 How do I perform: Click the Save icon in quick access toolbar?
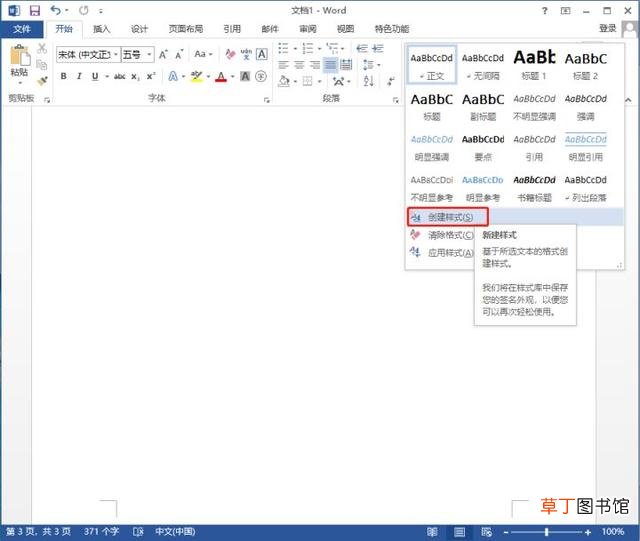point(35,11)
